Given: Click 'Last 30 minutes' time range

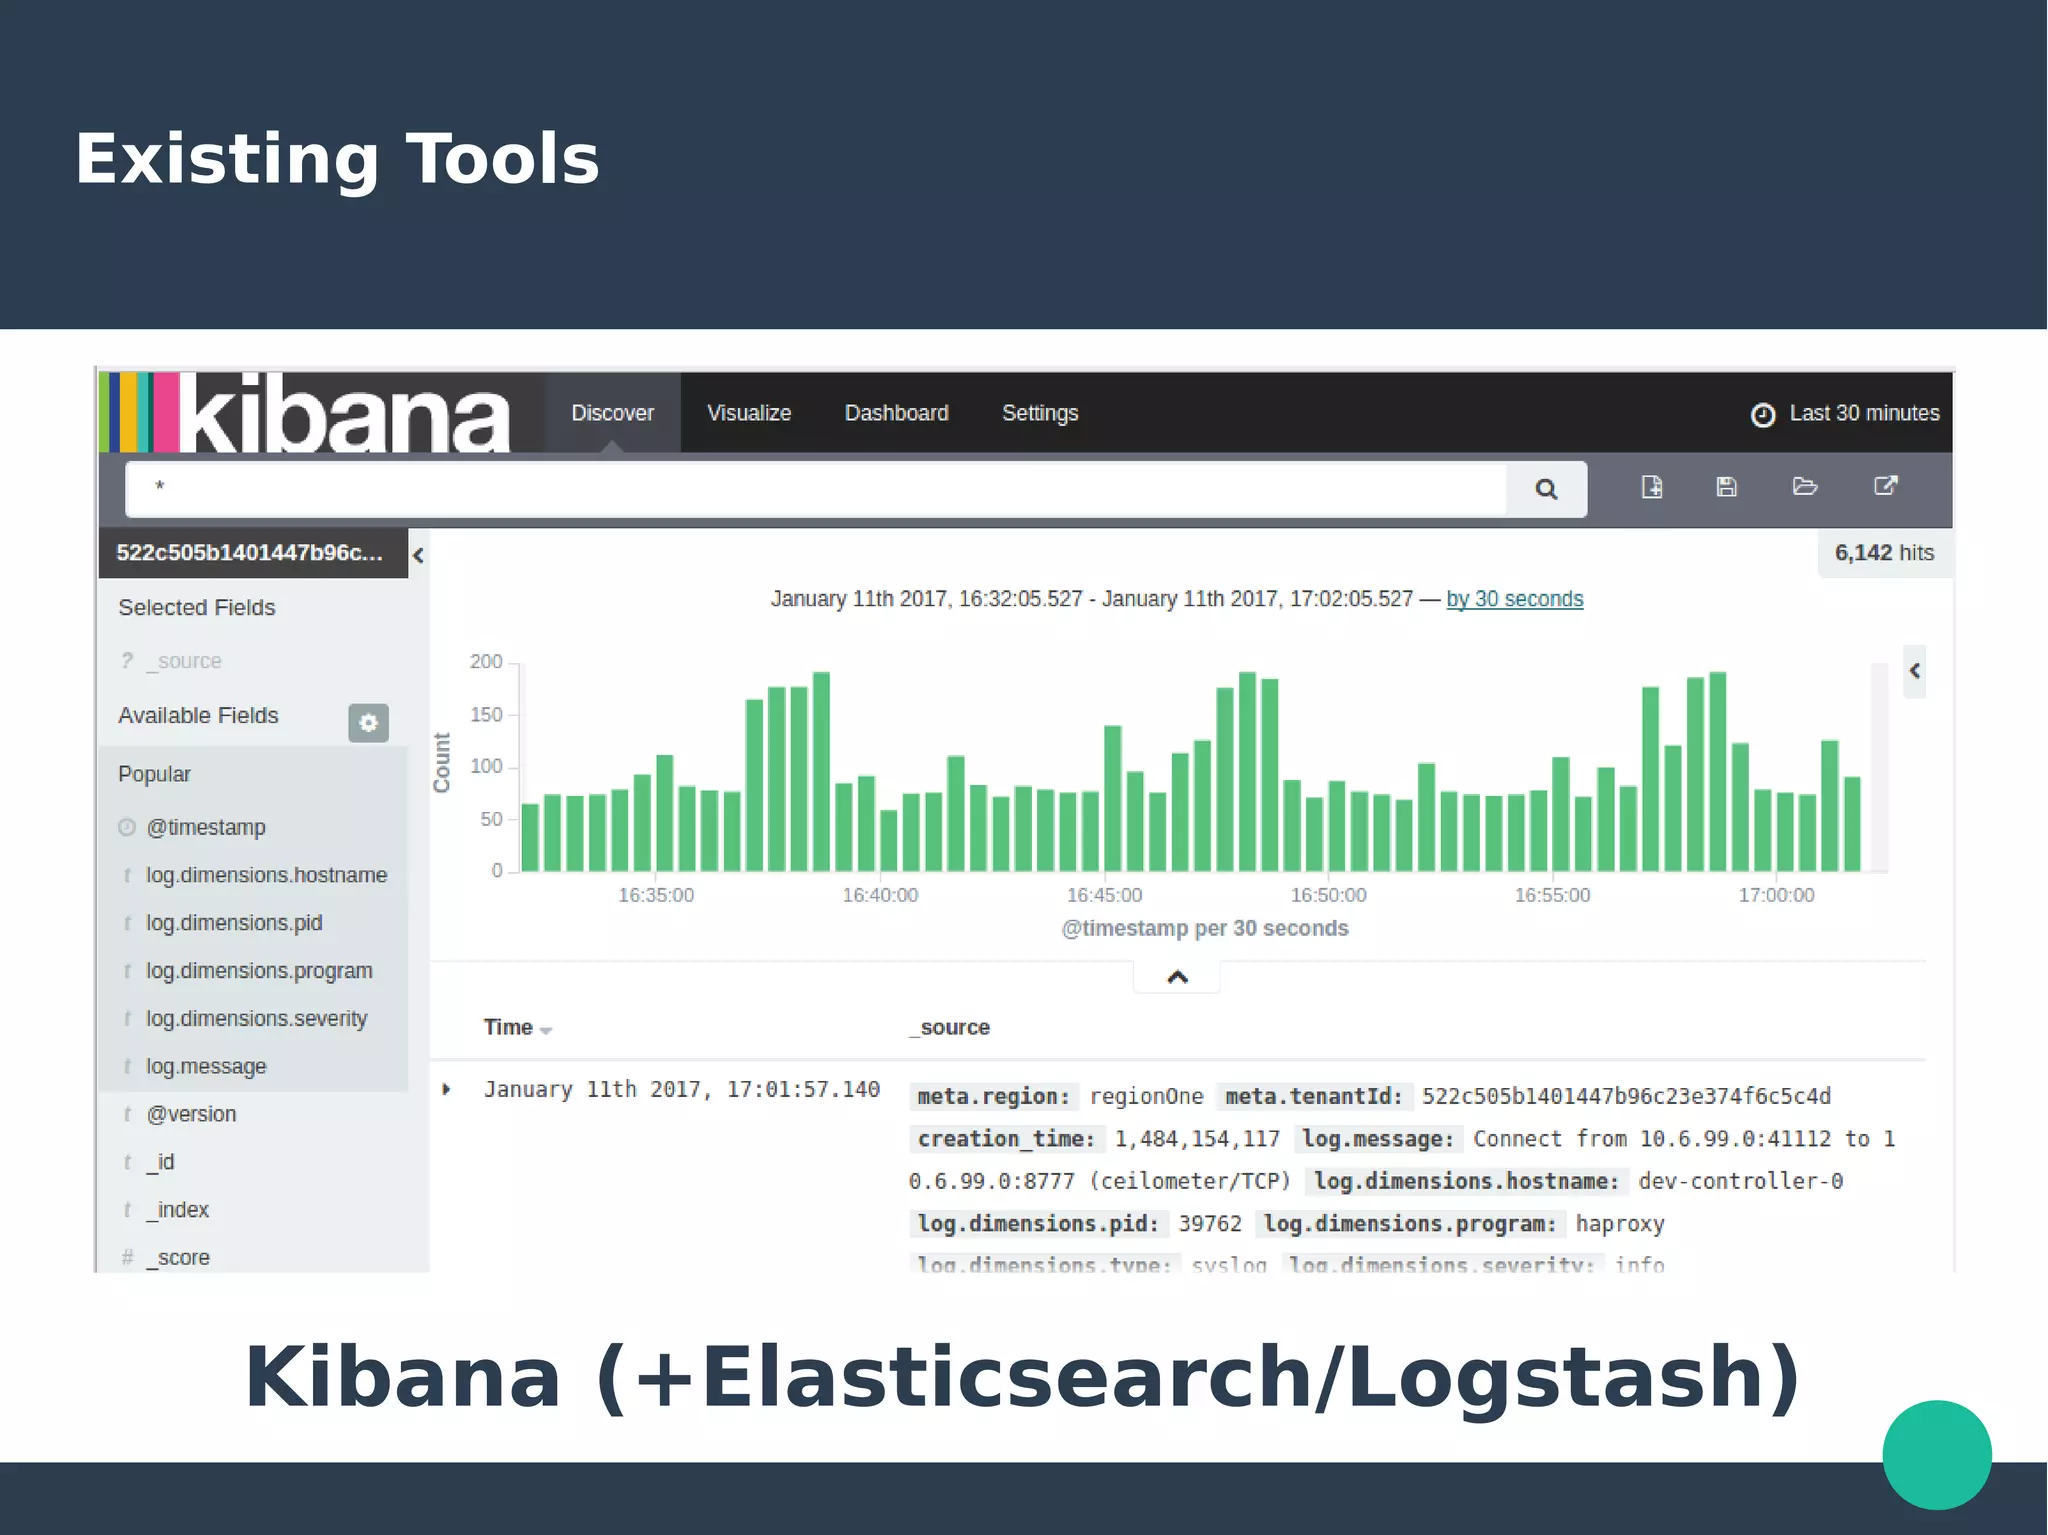Looking at the screenshot, I should [x=1864, y=413].
